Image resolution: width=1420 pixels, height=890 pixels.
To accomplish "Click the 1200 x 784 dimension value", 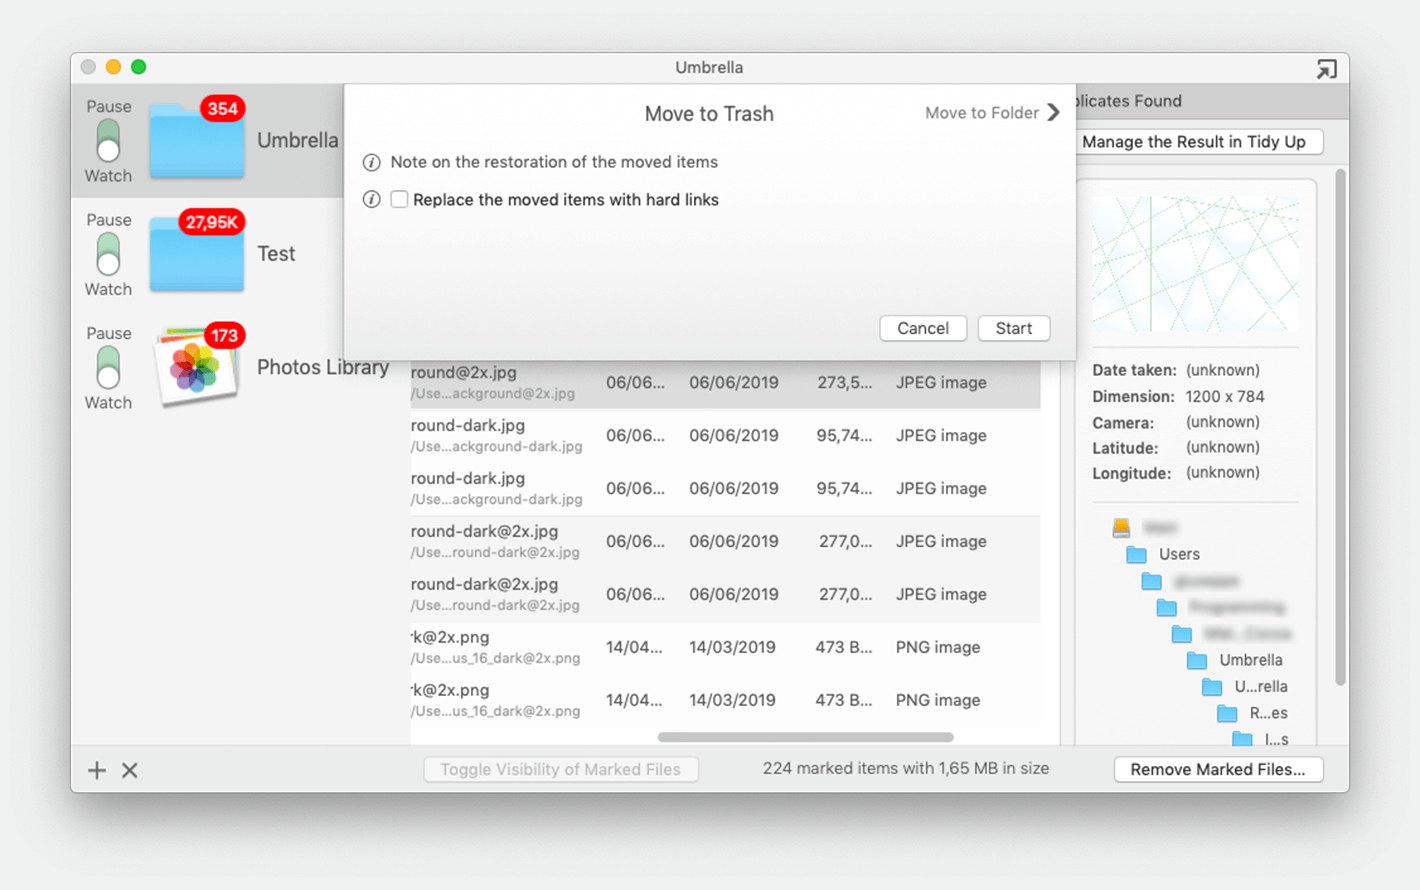I will 1225,396.
